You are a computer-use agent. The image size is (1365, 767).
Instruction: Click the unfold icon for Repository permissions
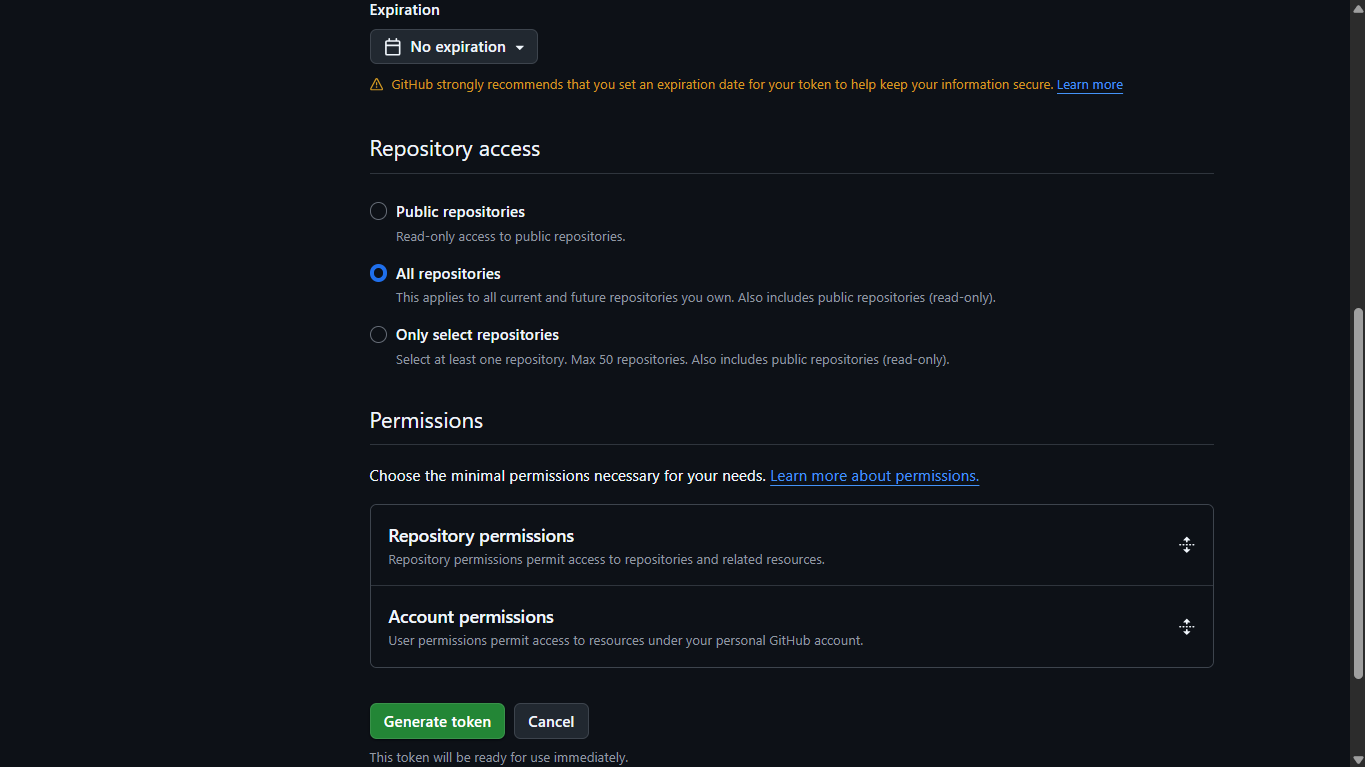pos(1186,545)
